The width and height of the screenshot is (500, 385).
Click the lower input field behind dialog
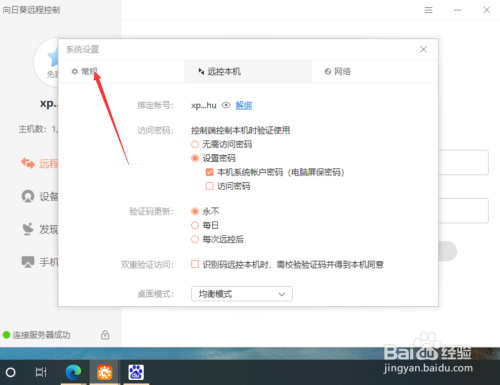[463, 211]
